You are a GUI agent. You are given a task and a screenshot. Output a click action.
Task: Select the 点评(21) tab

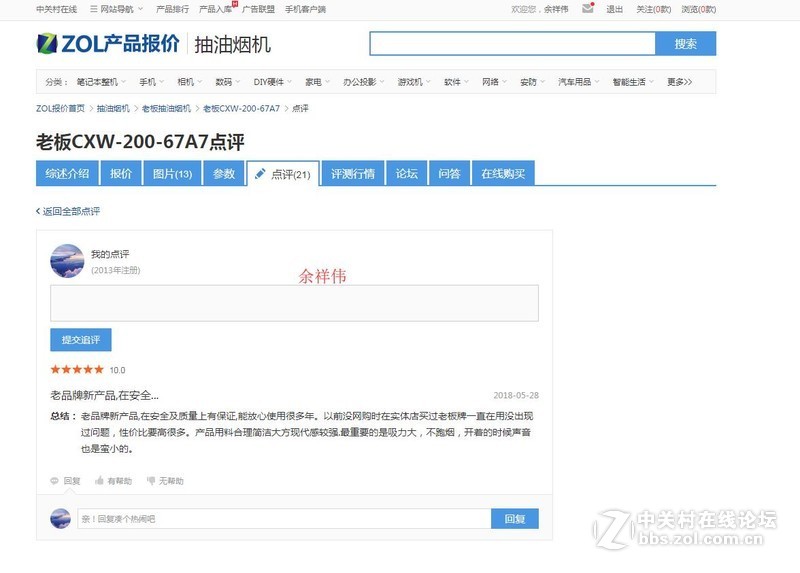point(283,174)
